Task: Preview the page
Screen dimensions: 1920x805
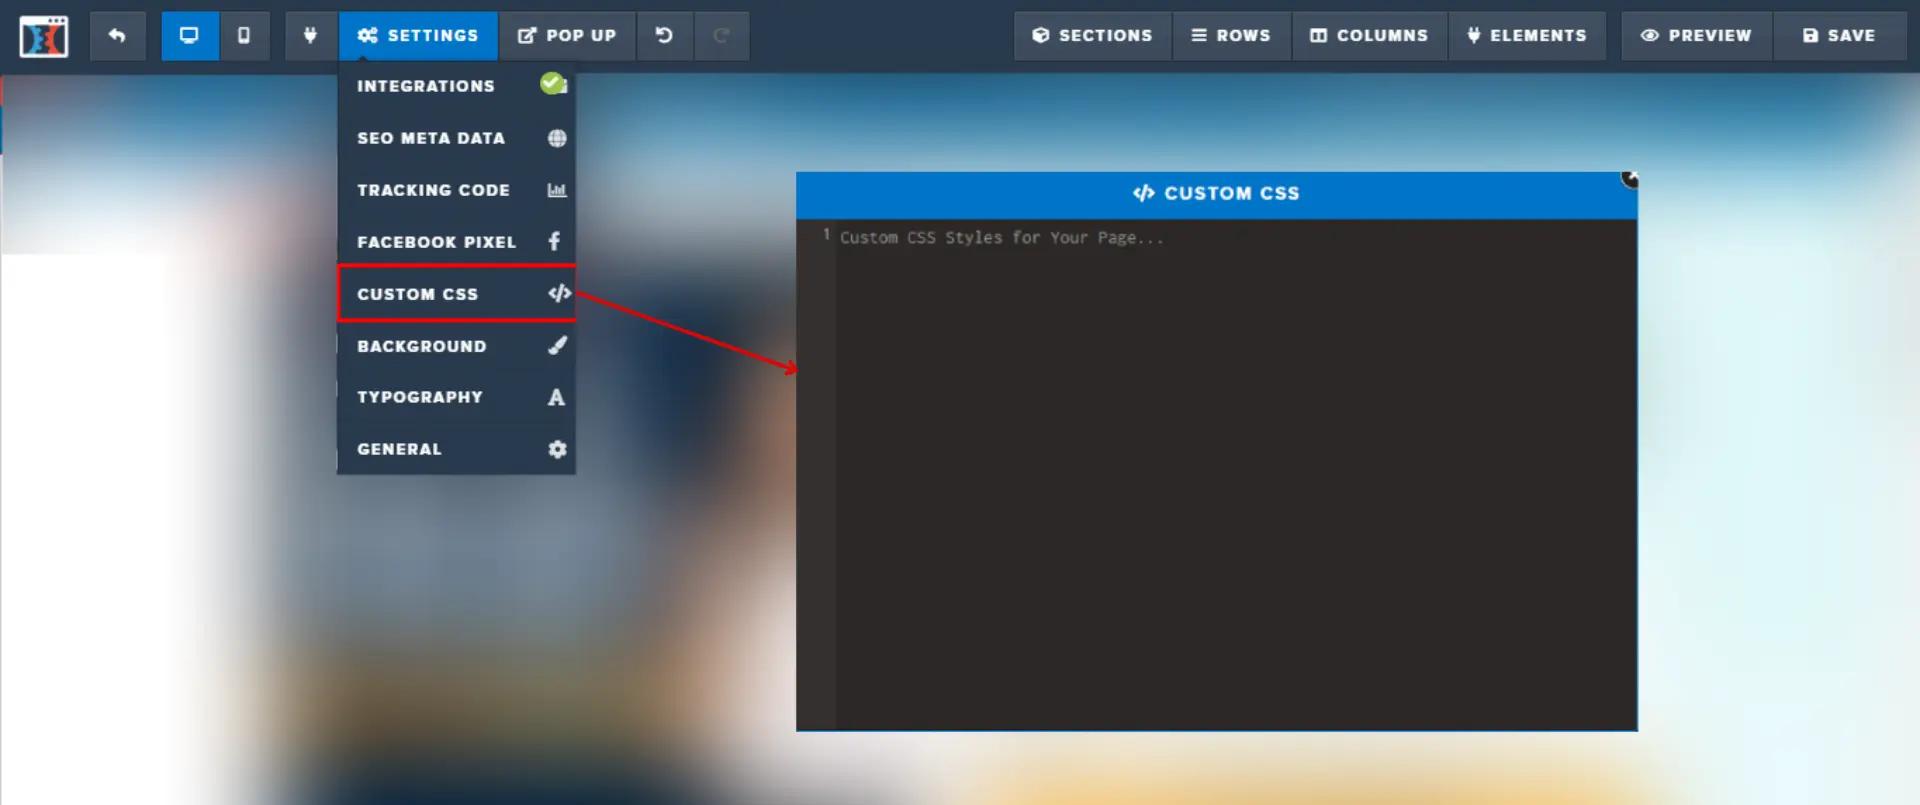Action: pyautogui.click(x=1696, y=36)
